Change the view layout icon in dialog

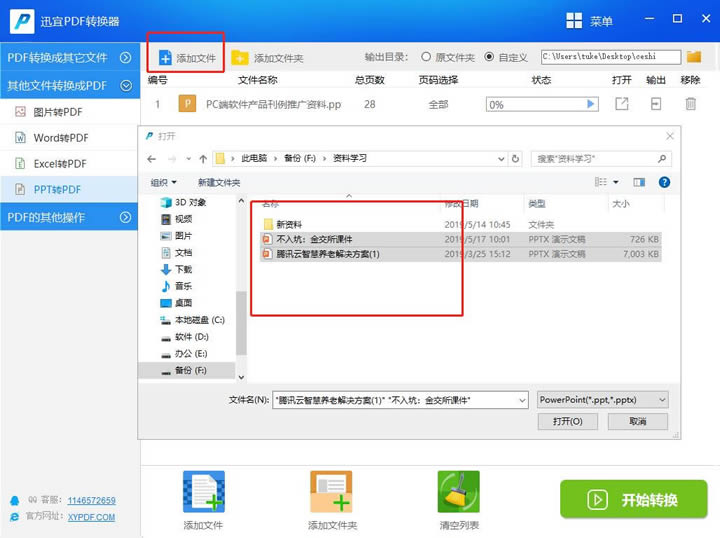(601, 182)
